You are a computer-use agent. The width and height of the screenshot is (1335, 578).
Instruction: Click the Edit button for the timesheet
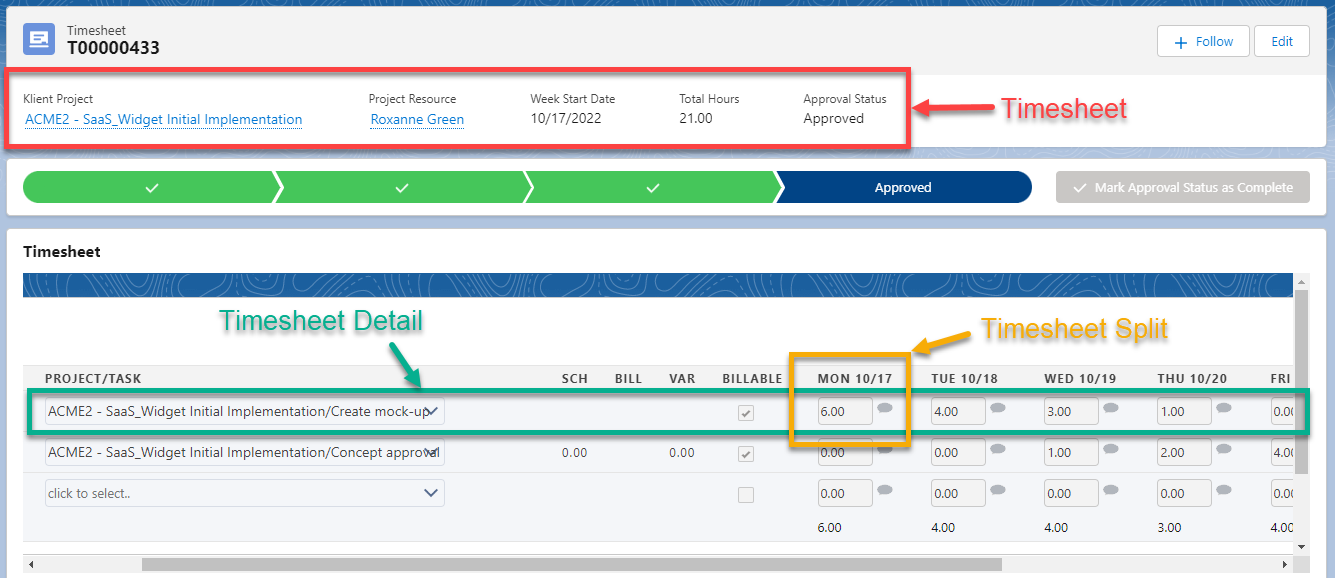click(x=1282, y=41)
